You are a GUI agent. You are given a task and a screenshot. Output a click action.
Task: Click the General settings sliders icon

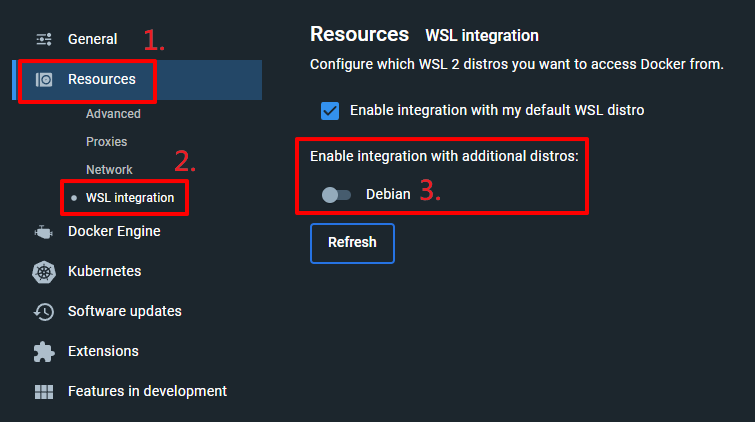[x=44, y=40]
